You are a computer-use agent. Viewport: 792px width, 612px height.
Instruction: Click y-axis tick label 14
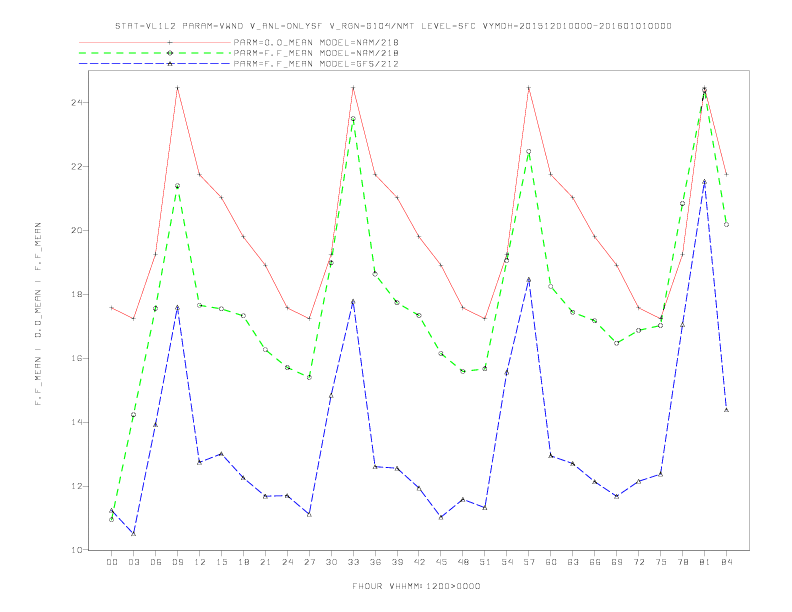77,422
